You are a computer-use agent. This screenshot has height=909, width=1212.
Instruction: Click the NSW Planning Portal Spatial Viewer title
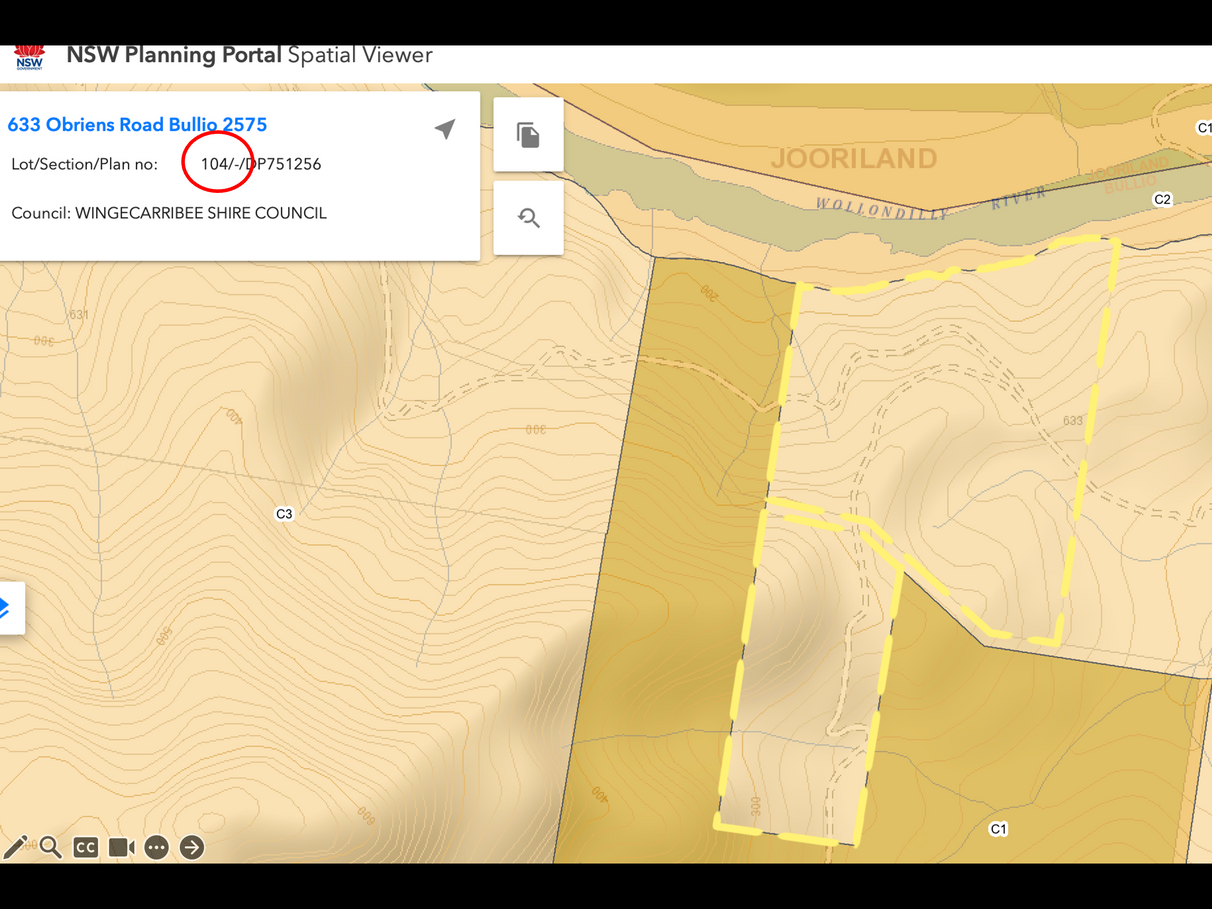[249, 55]
